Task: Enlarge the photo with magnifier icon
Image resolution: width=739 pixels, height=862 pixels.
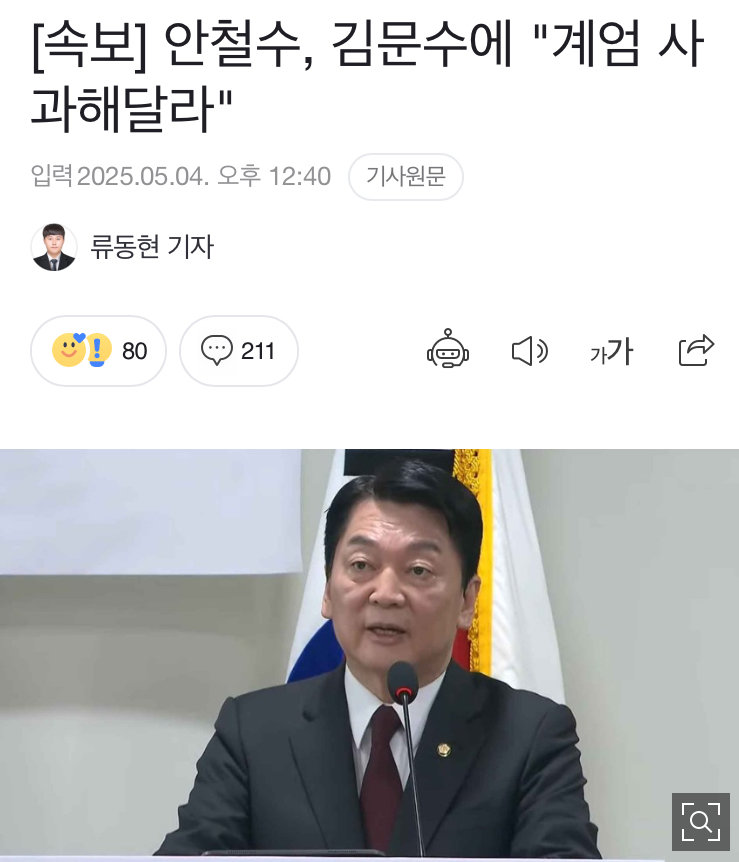Action: click(x=701, y=822)
